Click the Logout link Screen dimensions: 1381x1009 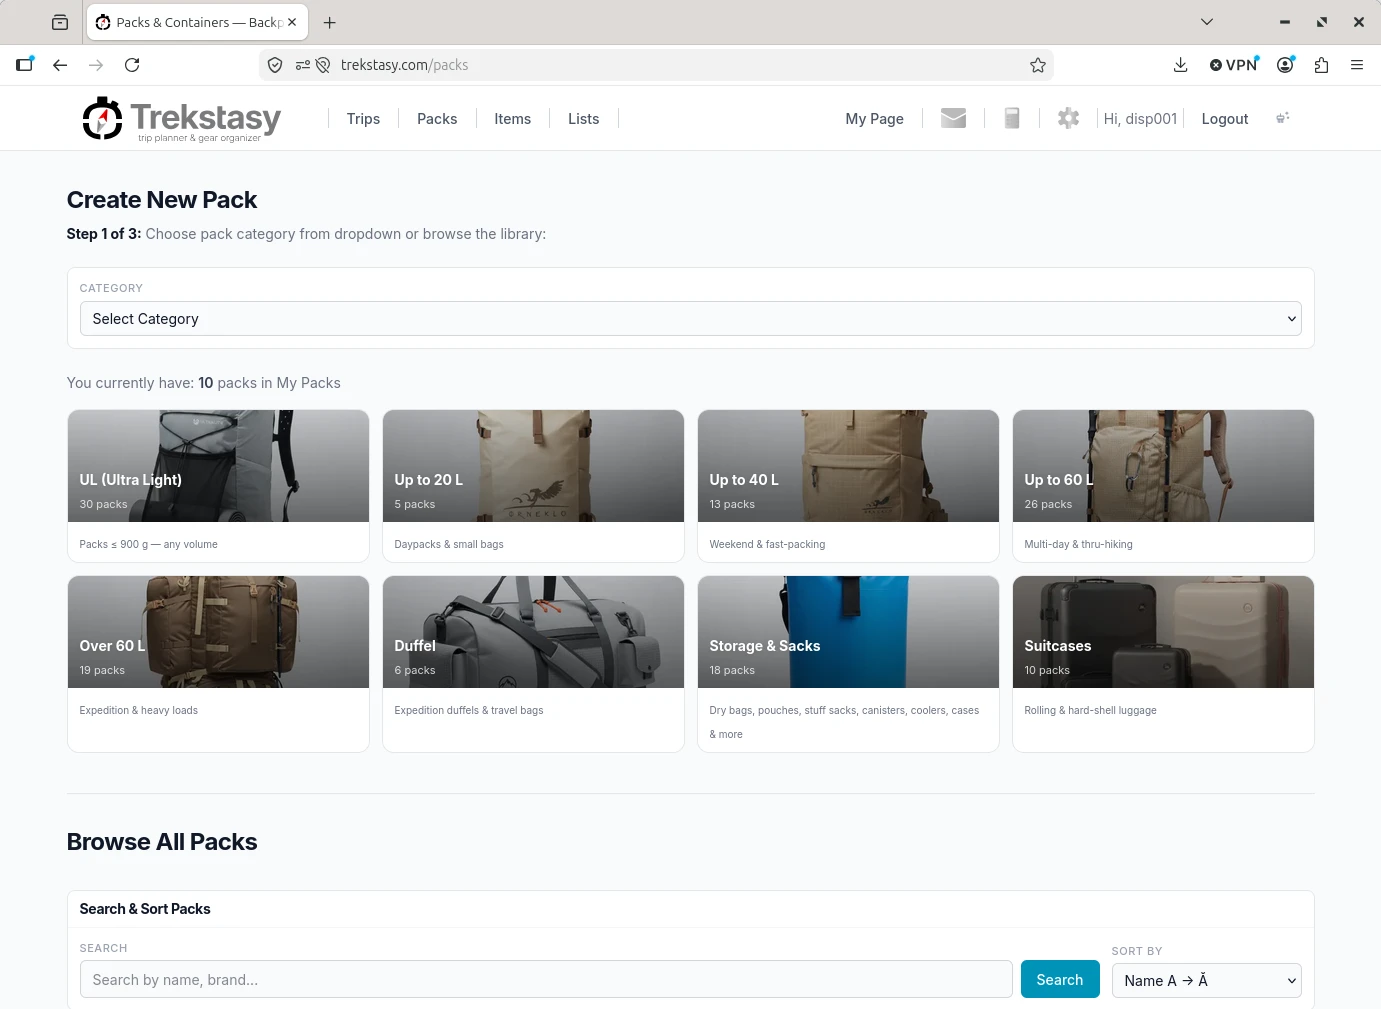(x=1224, y=119)
